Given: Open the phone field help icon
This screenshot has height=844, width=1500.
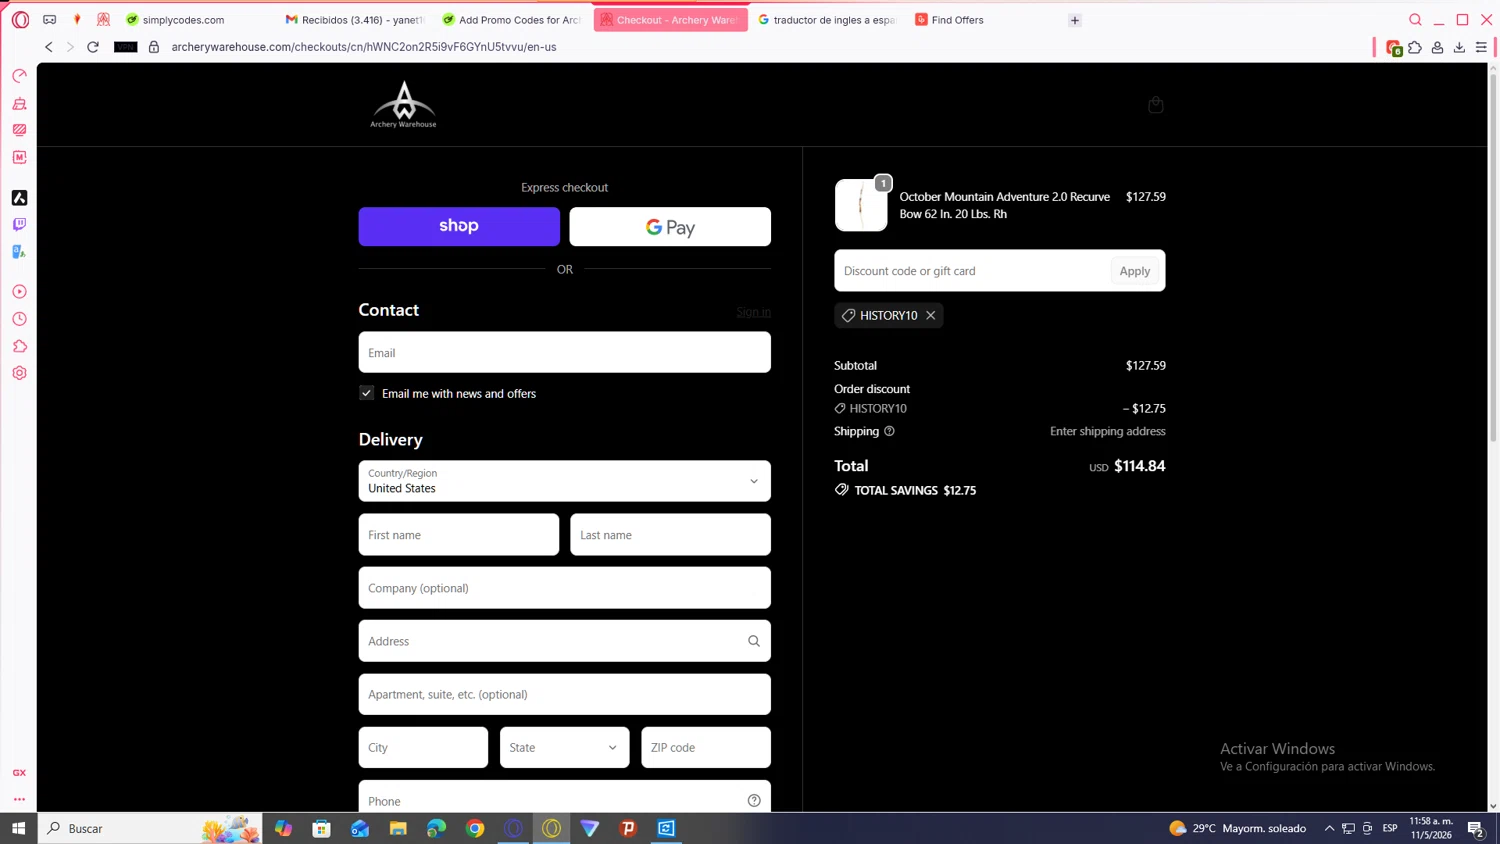Looking at the screenshot, I should click(754, 800).
